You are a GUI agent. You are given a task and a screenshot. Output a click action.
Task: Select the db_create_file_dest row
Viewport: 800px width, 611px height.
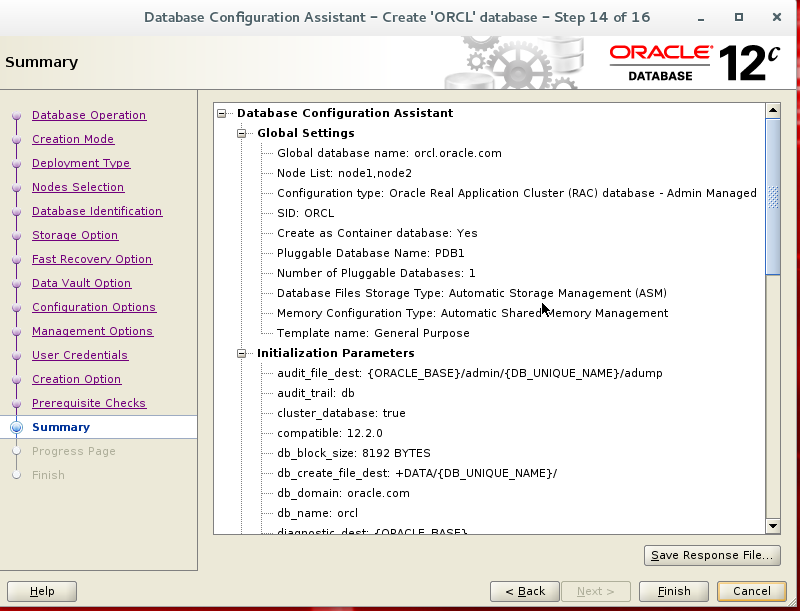pos(417,473)
